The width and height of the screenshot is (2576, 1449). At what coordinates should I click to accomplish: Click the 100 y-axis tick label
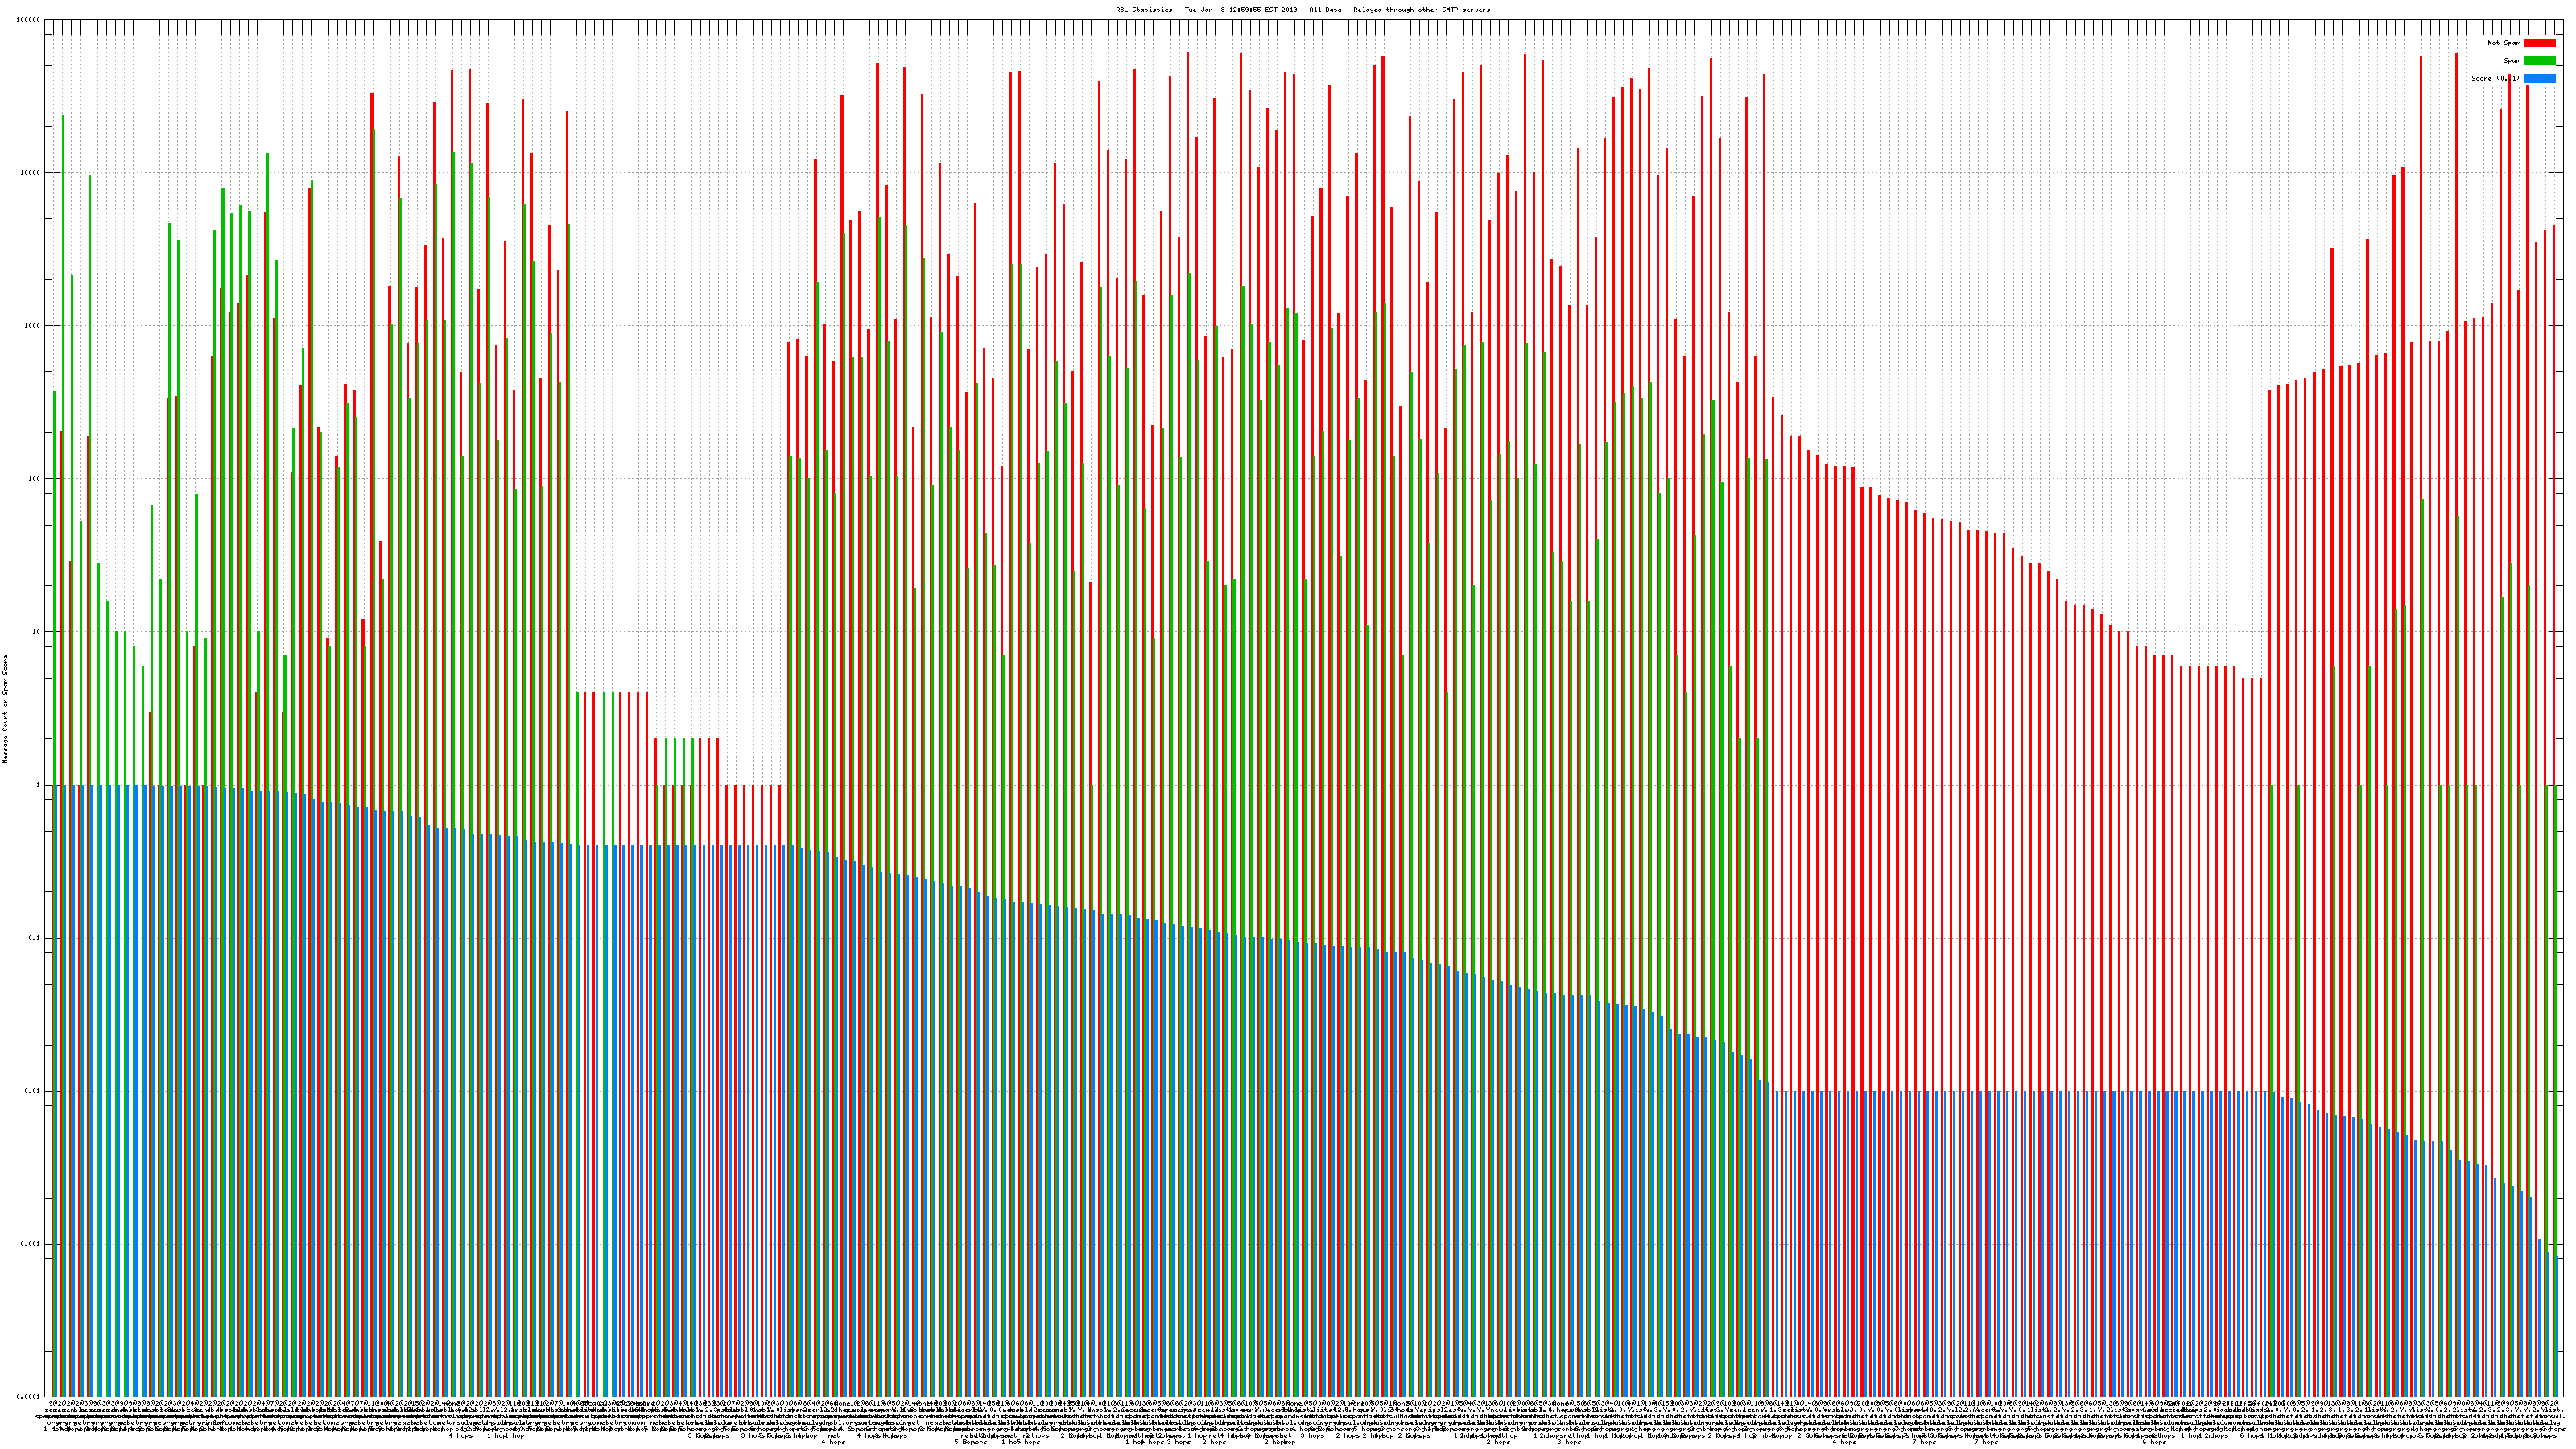click(35, 479)
